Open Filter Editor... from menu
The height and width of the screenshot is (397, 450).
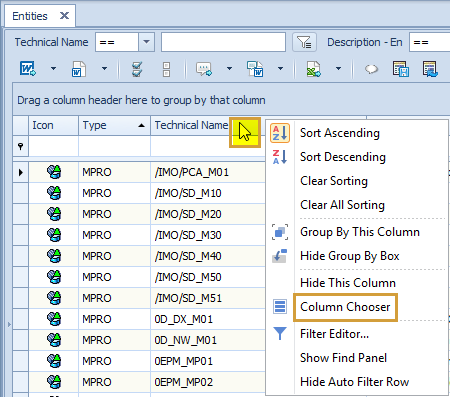point(334,334)
